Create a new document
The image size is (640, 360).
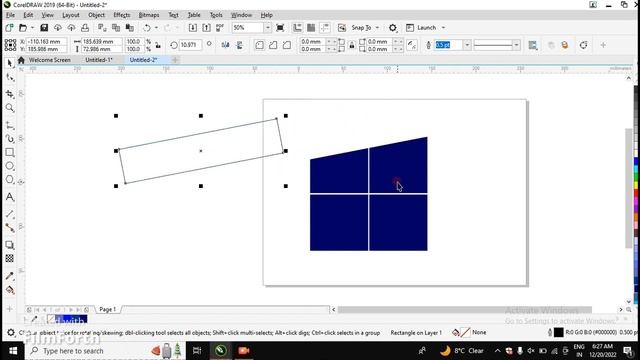(x=9, y=28)
